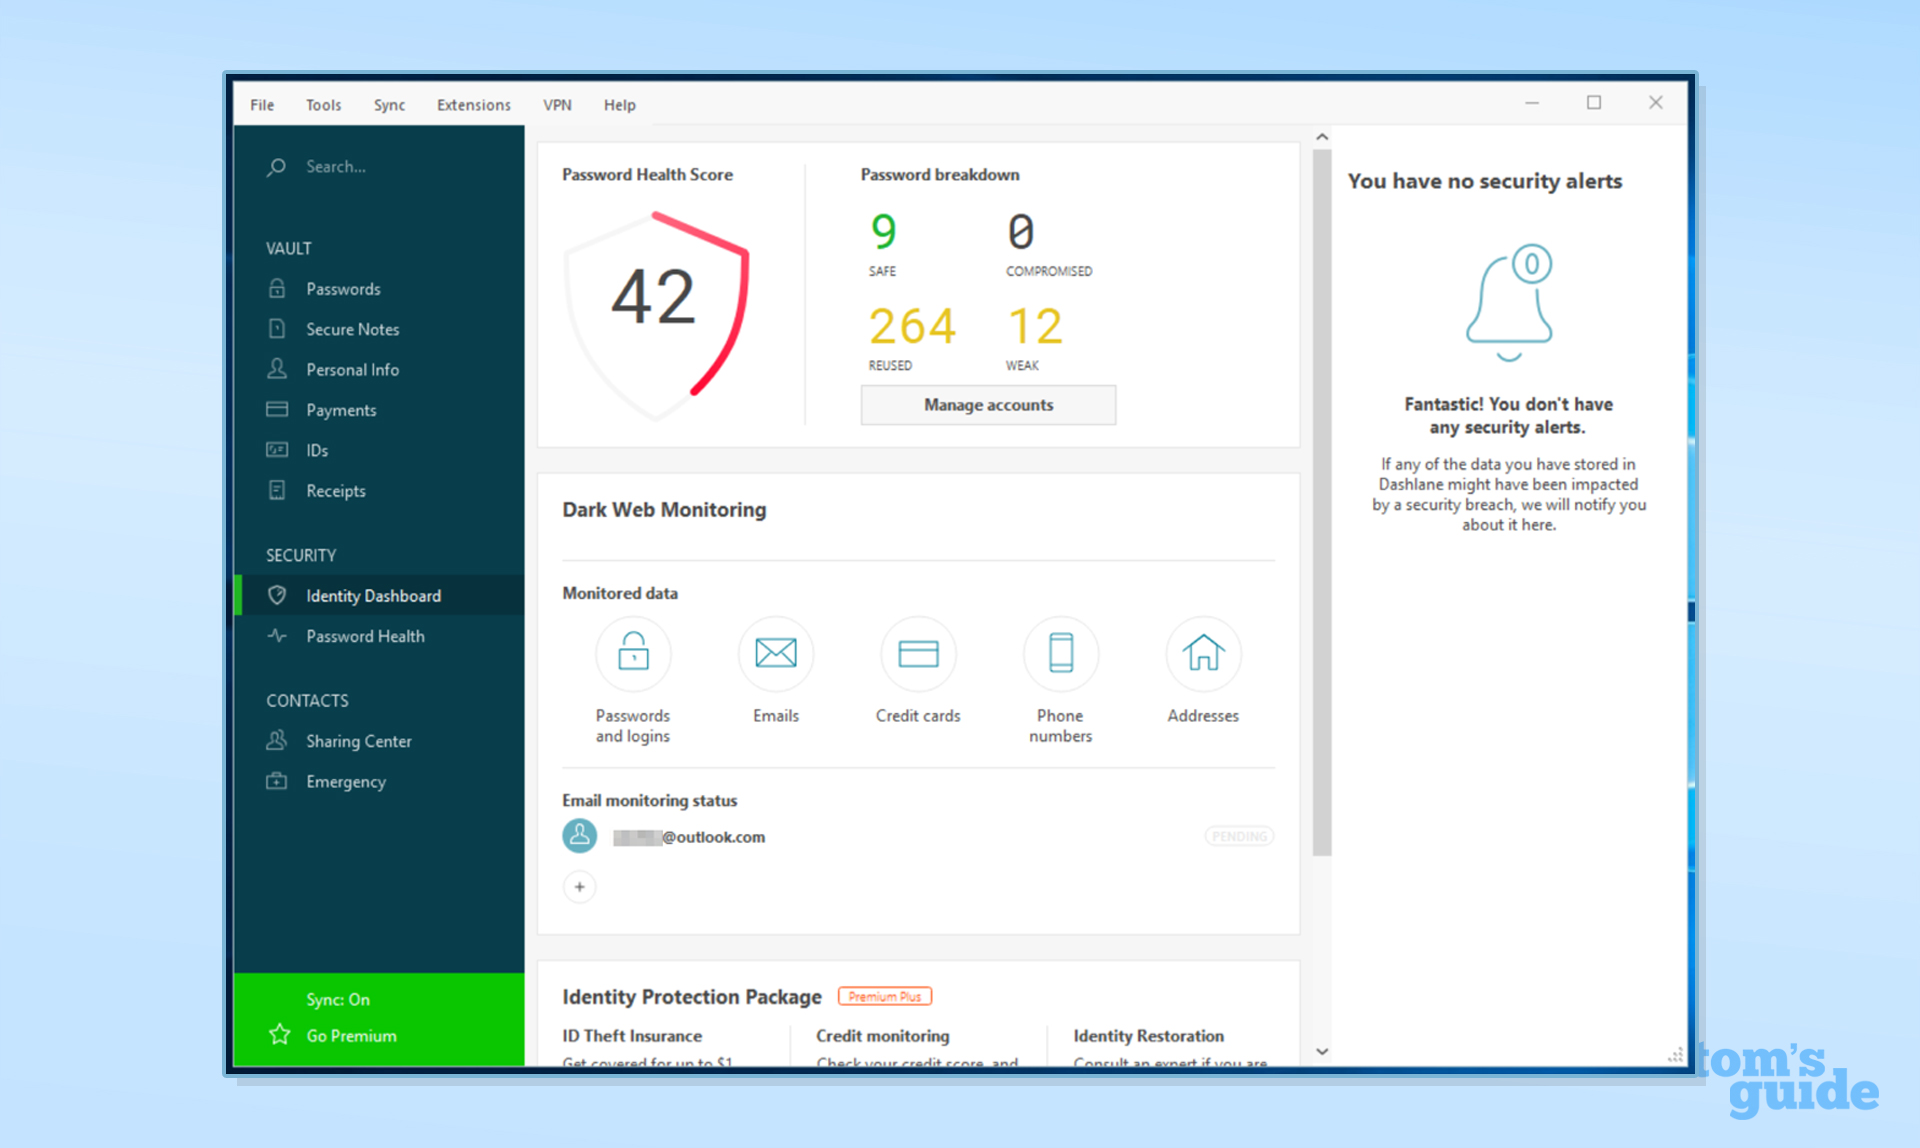Open the Help menu
1920x1148 pixels.
pyautogui.click(x=619, y=105)
